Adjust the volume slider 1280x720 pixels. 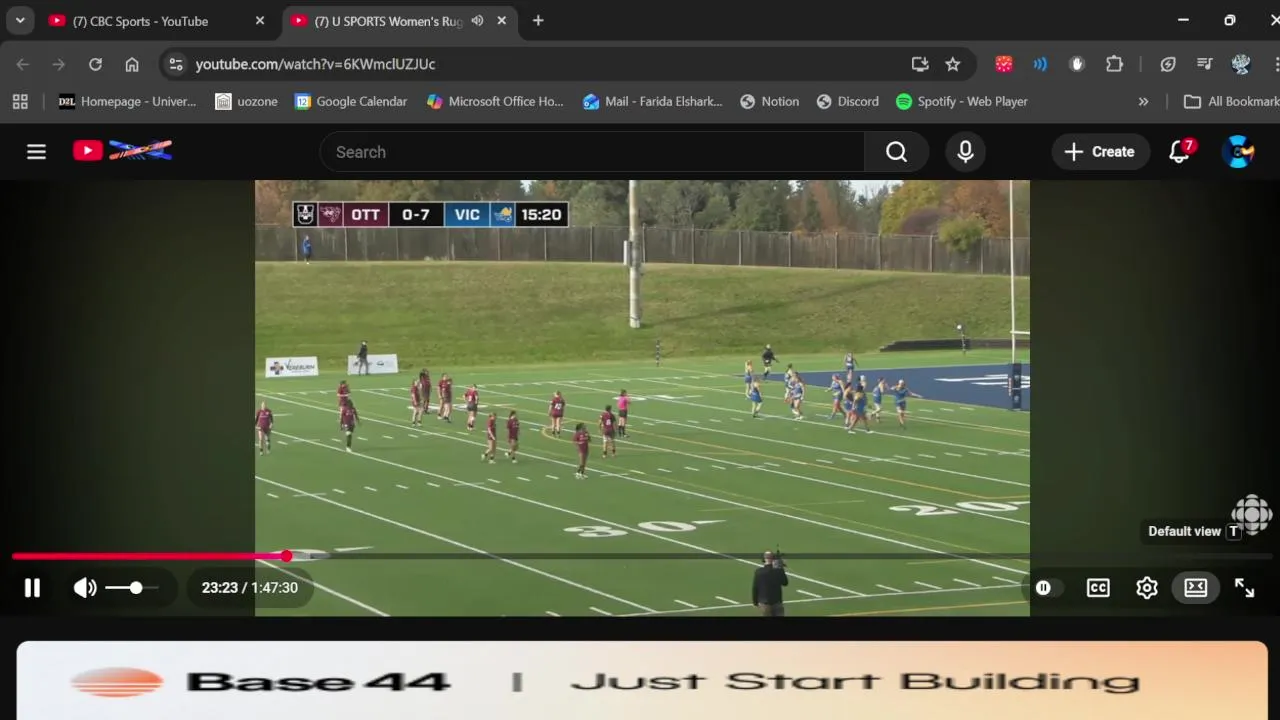coord(131,588)
